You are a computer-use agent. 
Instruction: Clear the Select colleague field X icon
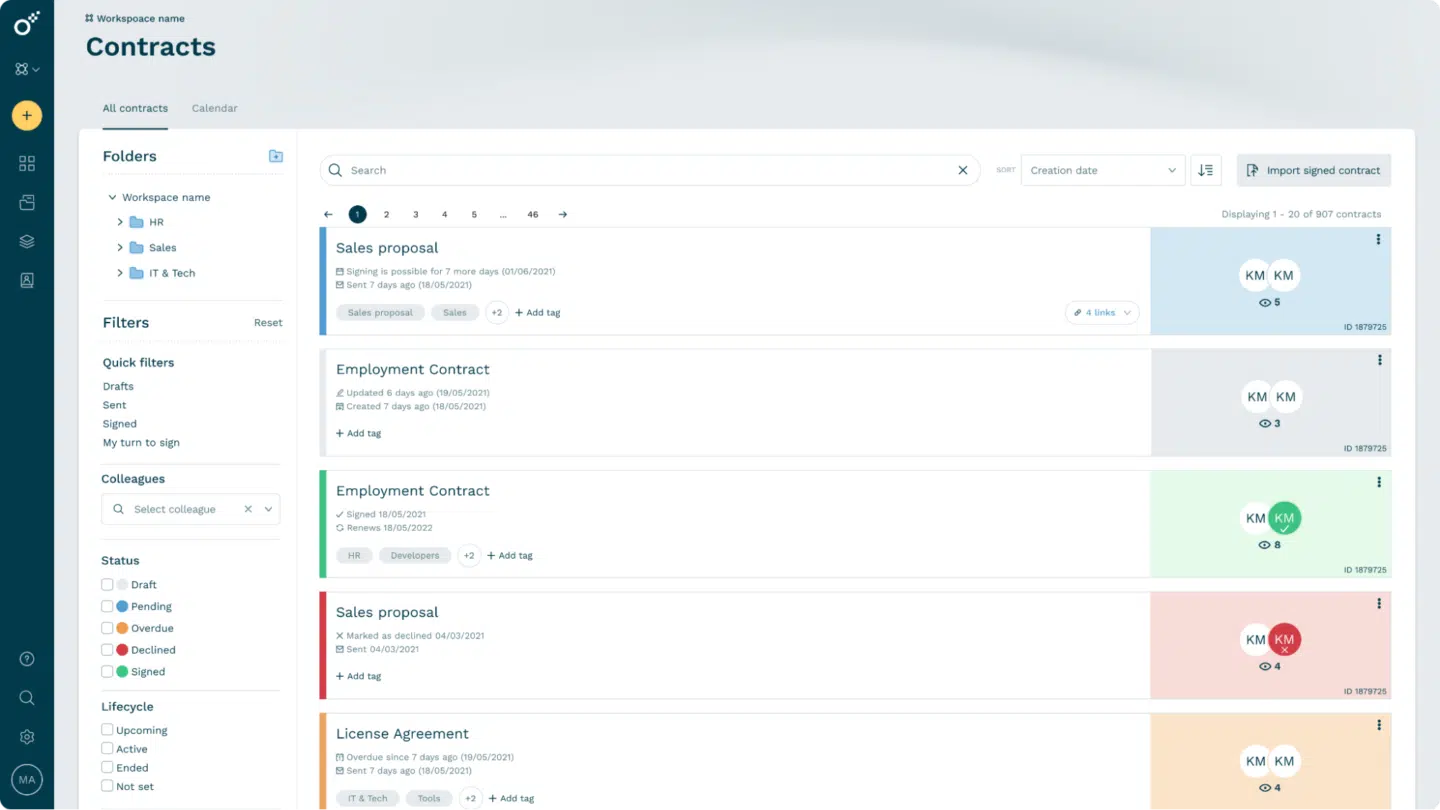tap(248, 509)
